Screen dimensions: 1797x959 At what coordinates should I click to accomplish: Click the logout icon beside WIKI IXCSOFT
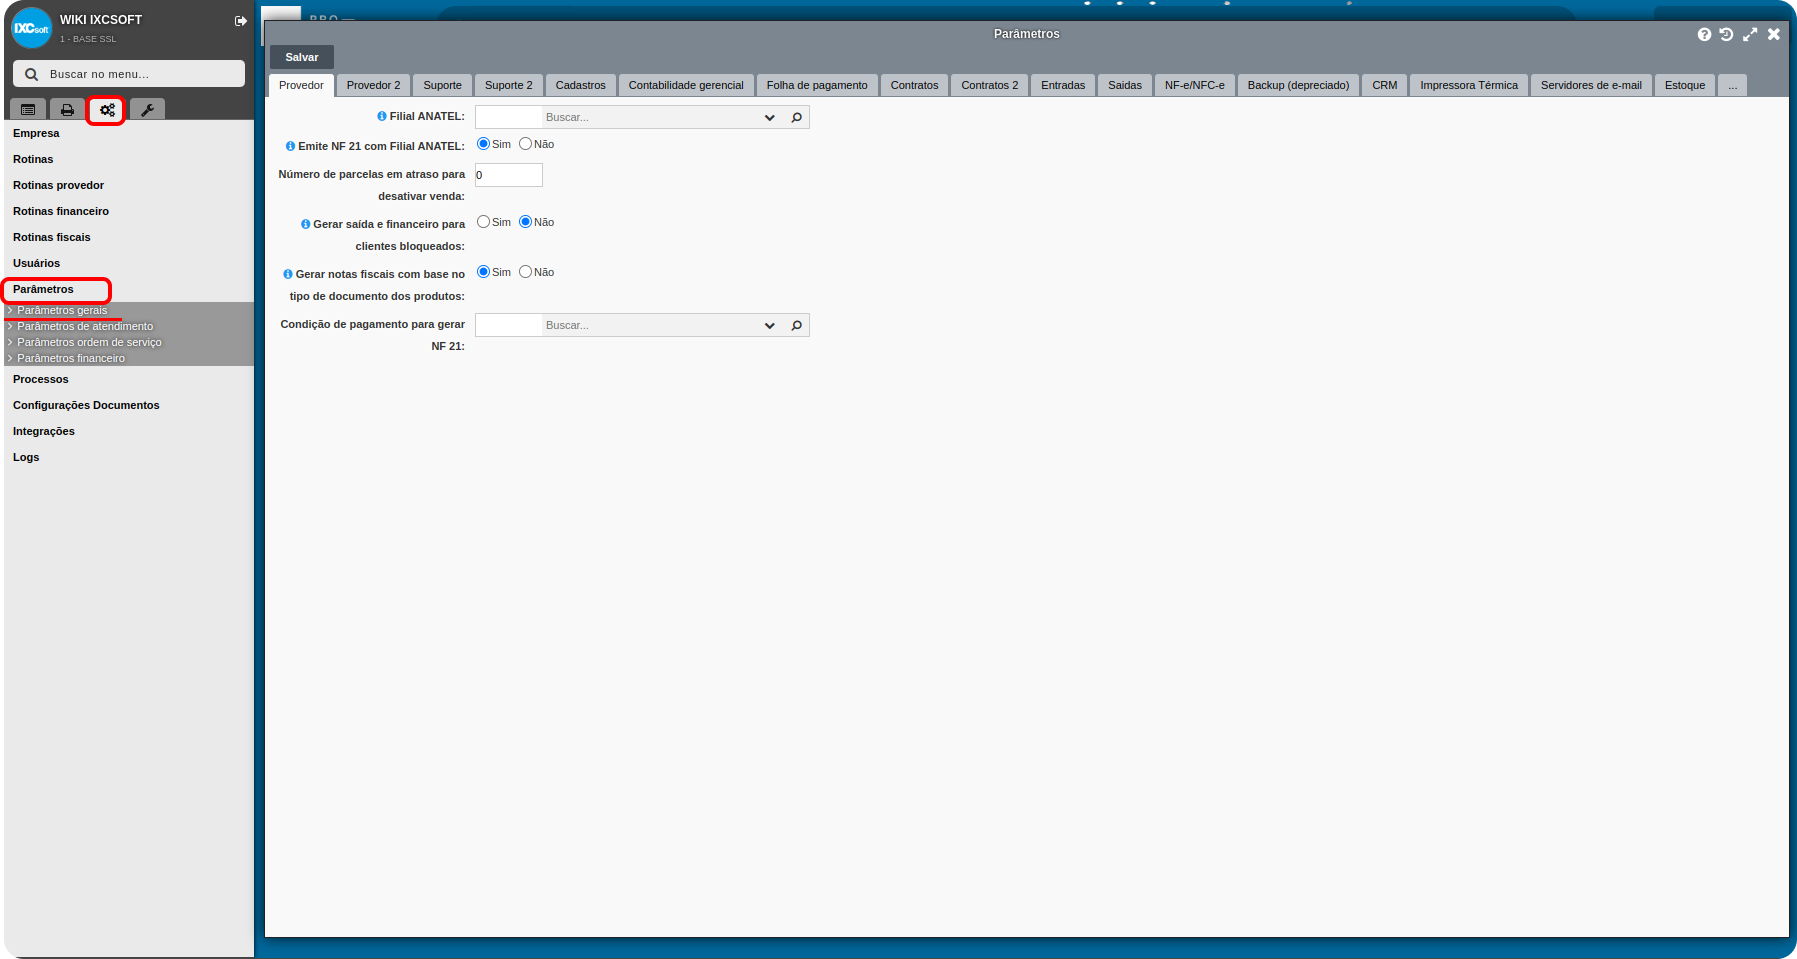pyautogui.click(x=241, y=21)
